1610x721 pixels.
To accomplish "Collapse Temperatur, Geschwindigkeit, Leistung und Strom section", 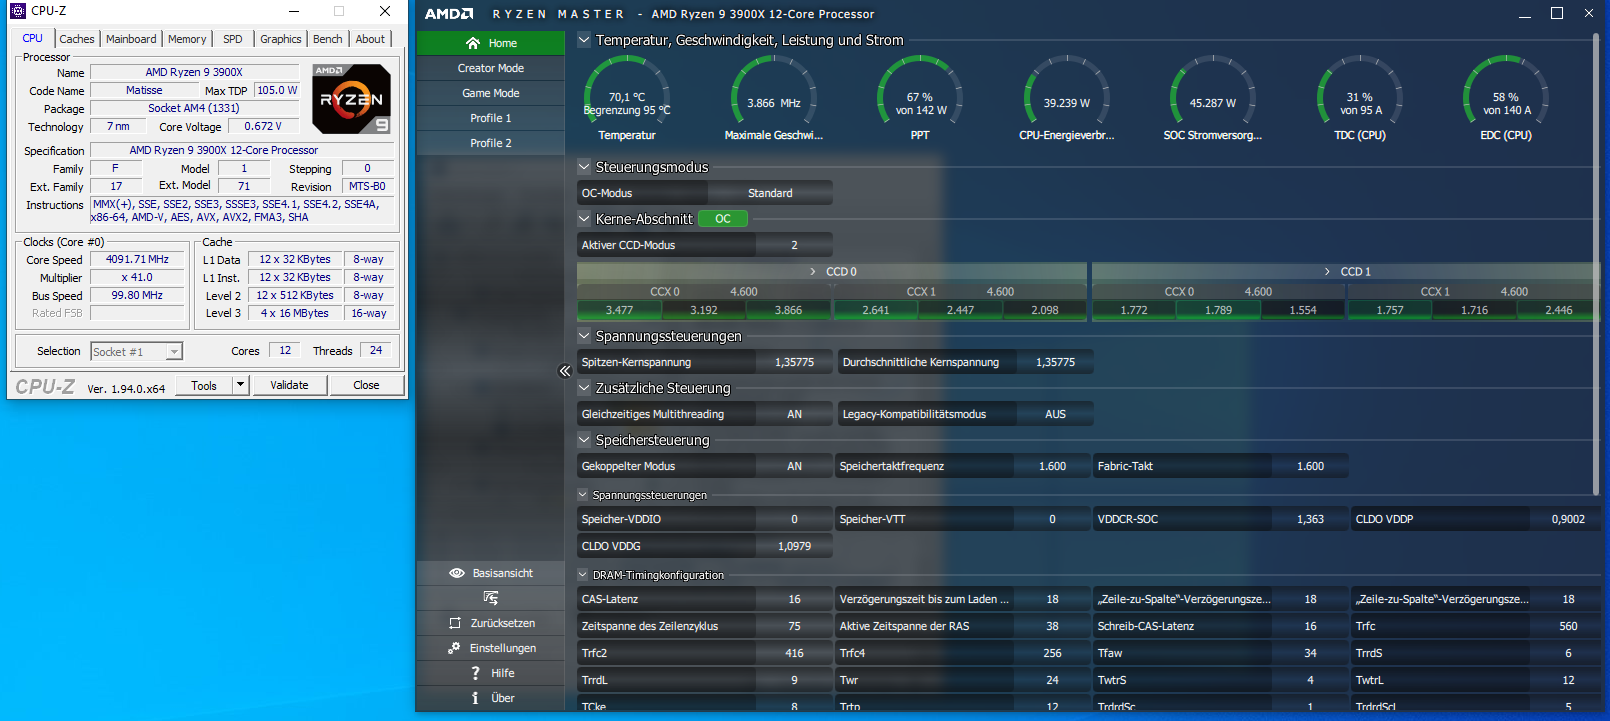I will (584, 40).
